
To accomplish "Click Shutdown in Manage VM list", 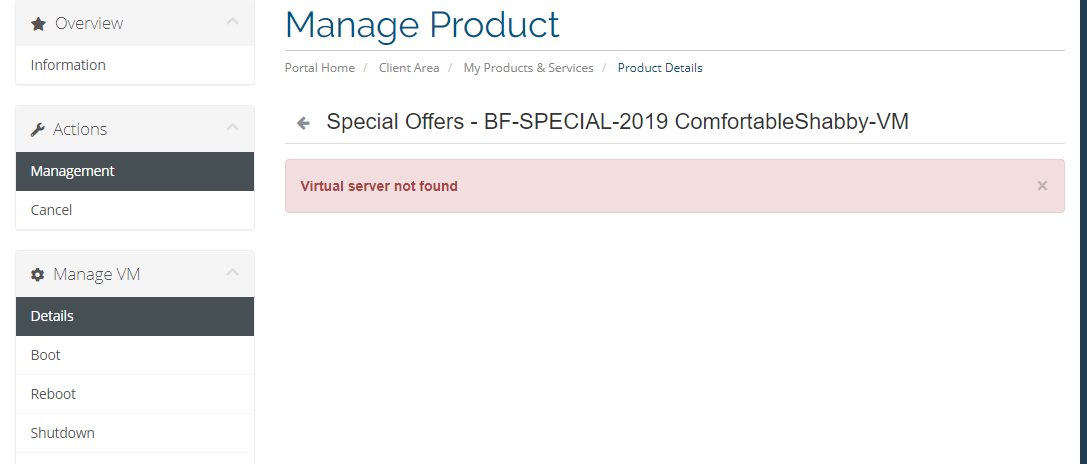I will click(63, 433).
